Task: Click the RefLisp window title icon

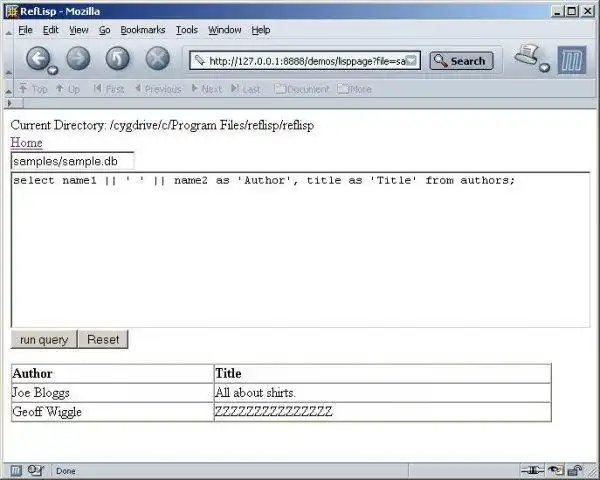Action: [x=12, y=11]
